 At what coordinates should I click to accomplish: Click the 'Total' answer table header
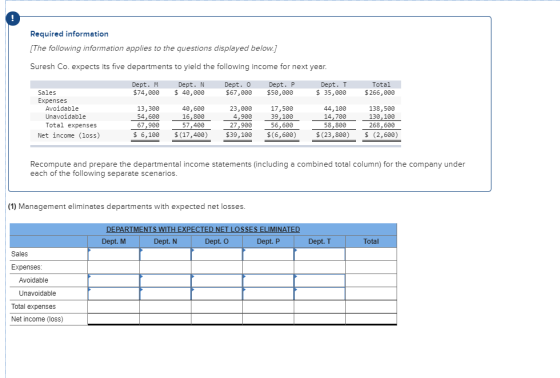coord(371,242)
